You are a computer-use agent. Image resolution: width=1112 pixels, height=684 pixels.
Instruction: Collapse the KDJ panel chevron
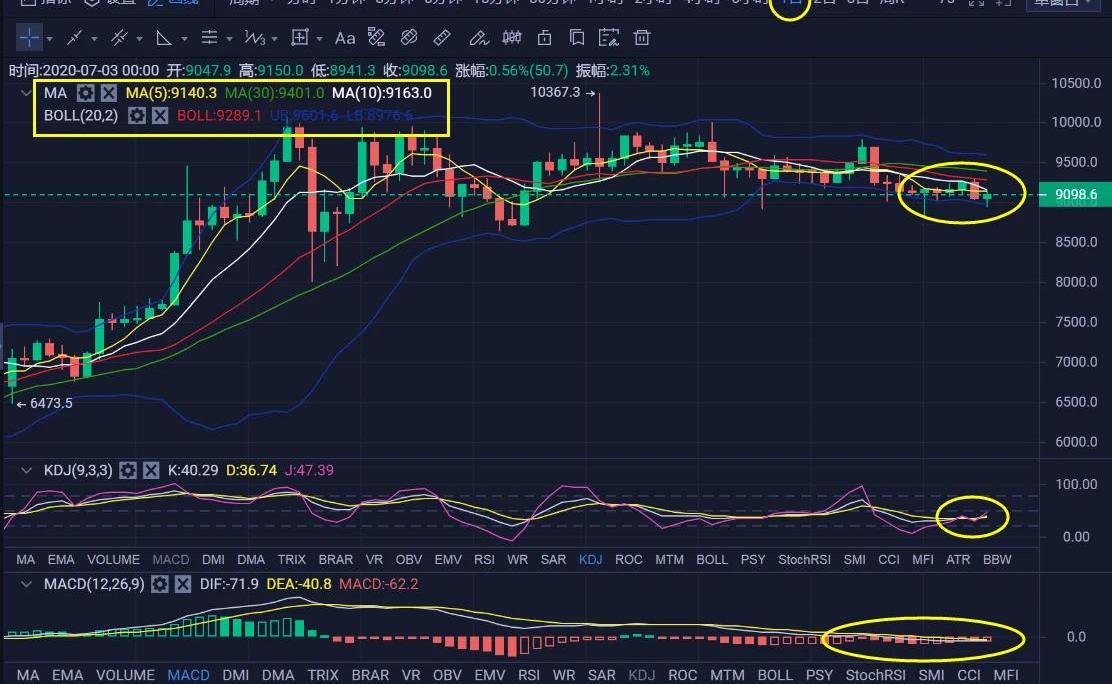(x=27, y=470)
